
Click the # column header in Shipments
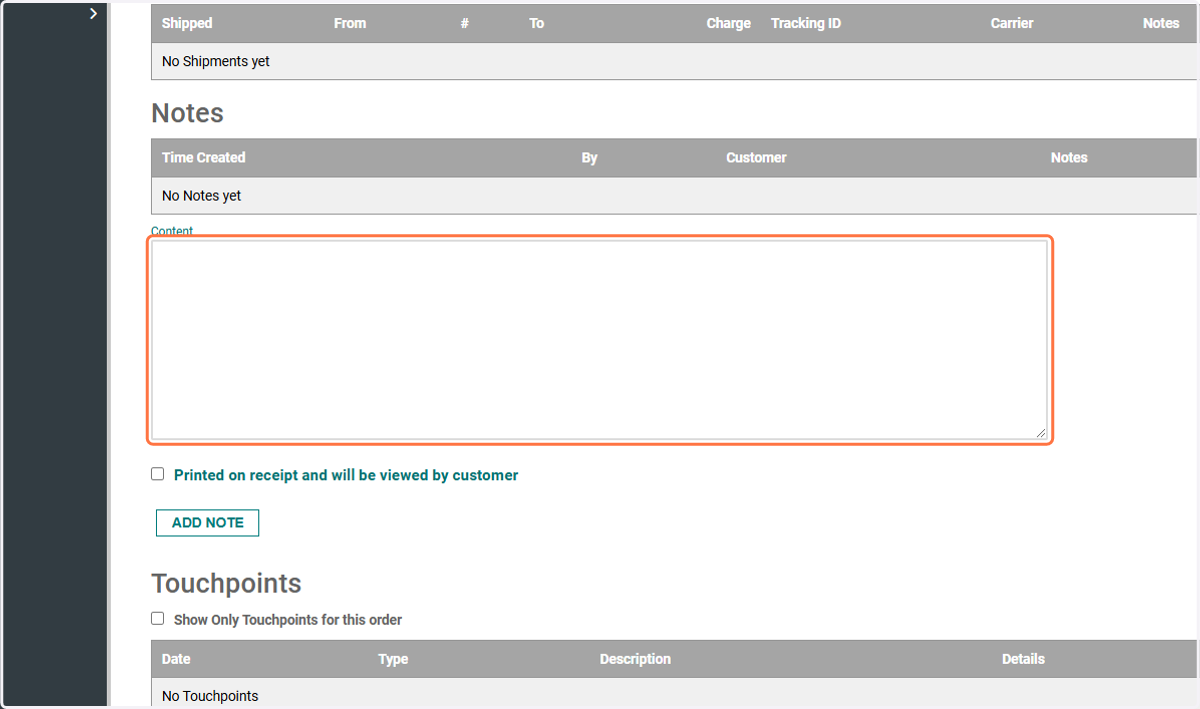click(465, 23)
